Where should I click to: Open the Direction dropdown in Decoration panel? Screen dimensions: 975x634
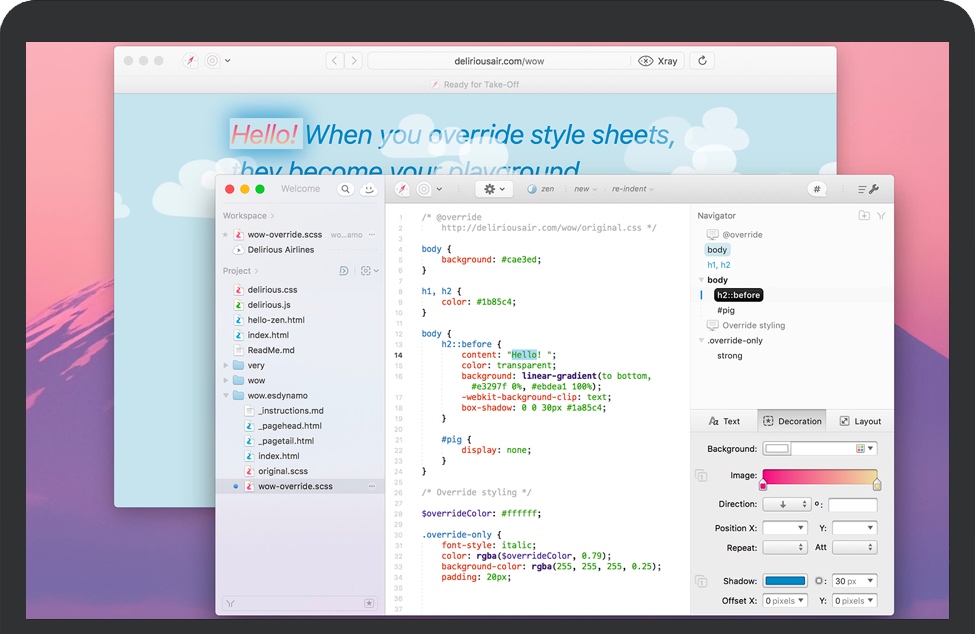(785, 505)
